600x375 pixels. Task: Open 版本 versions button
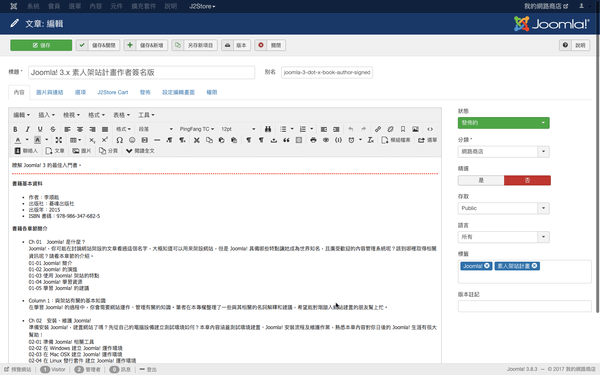236,45
